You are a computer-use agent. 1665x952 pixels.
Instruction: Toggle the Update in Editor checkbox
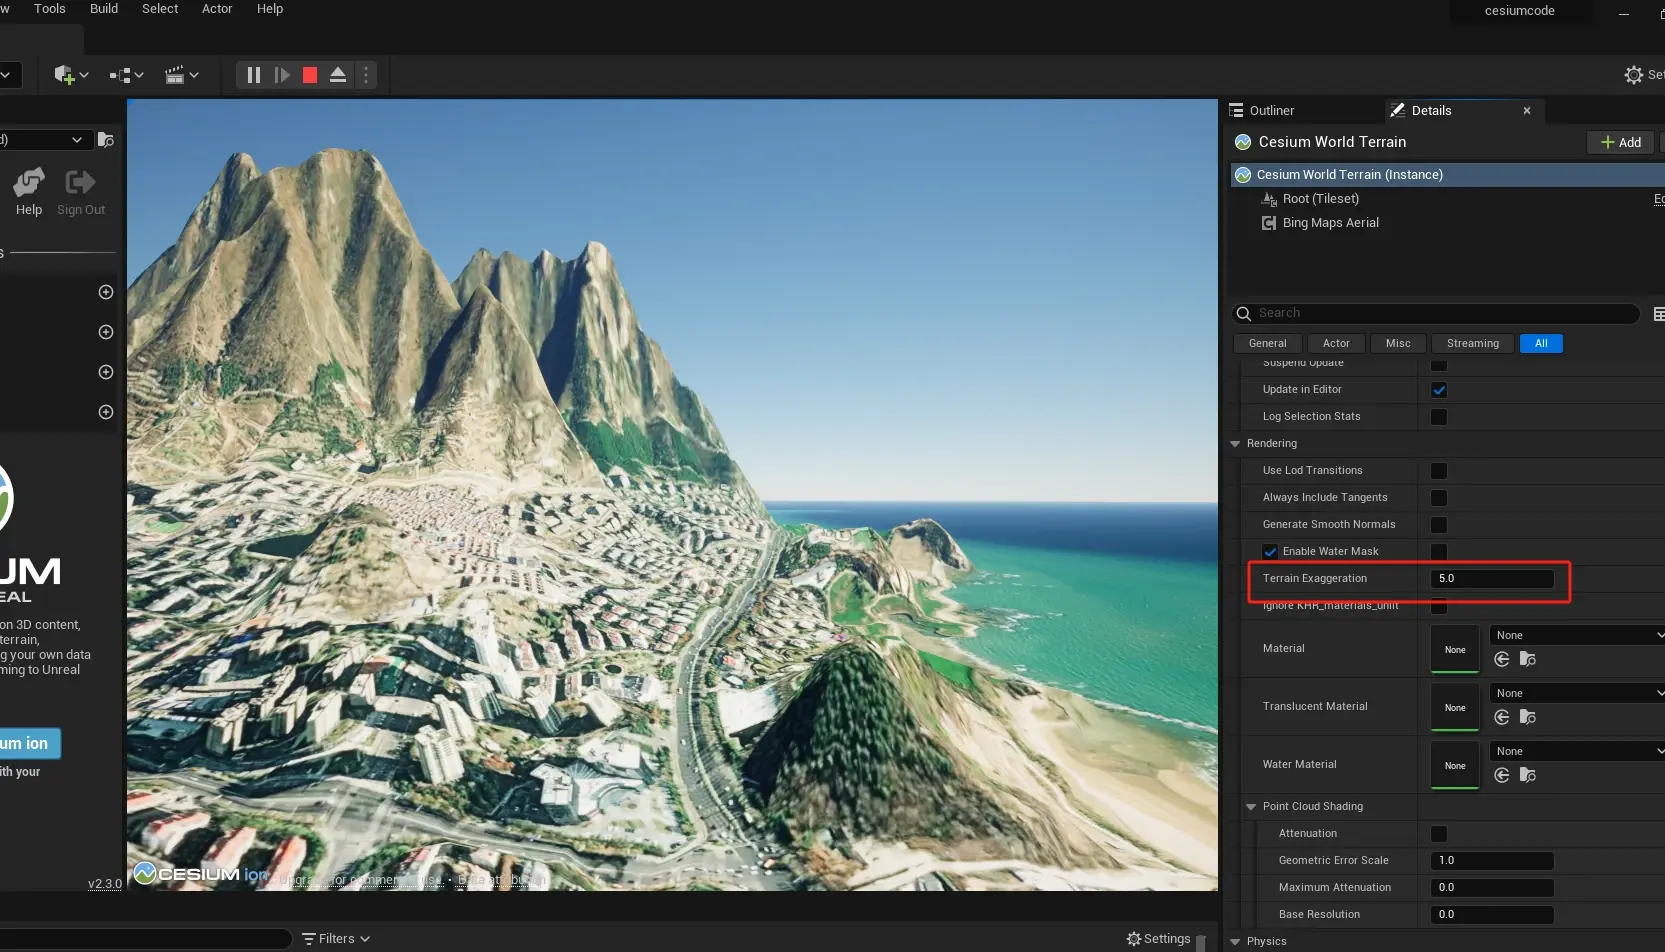tap(1439, 390)
